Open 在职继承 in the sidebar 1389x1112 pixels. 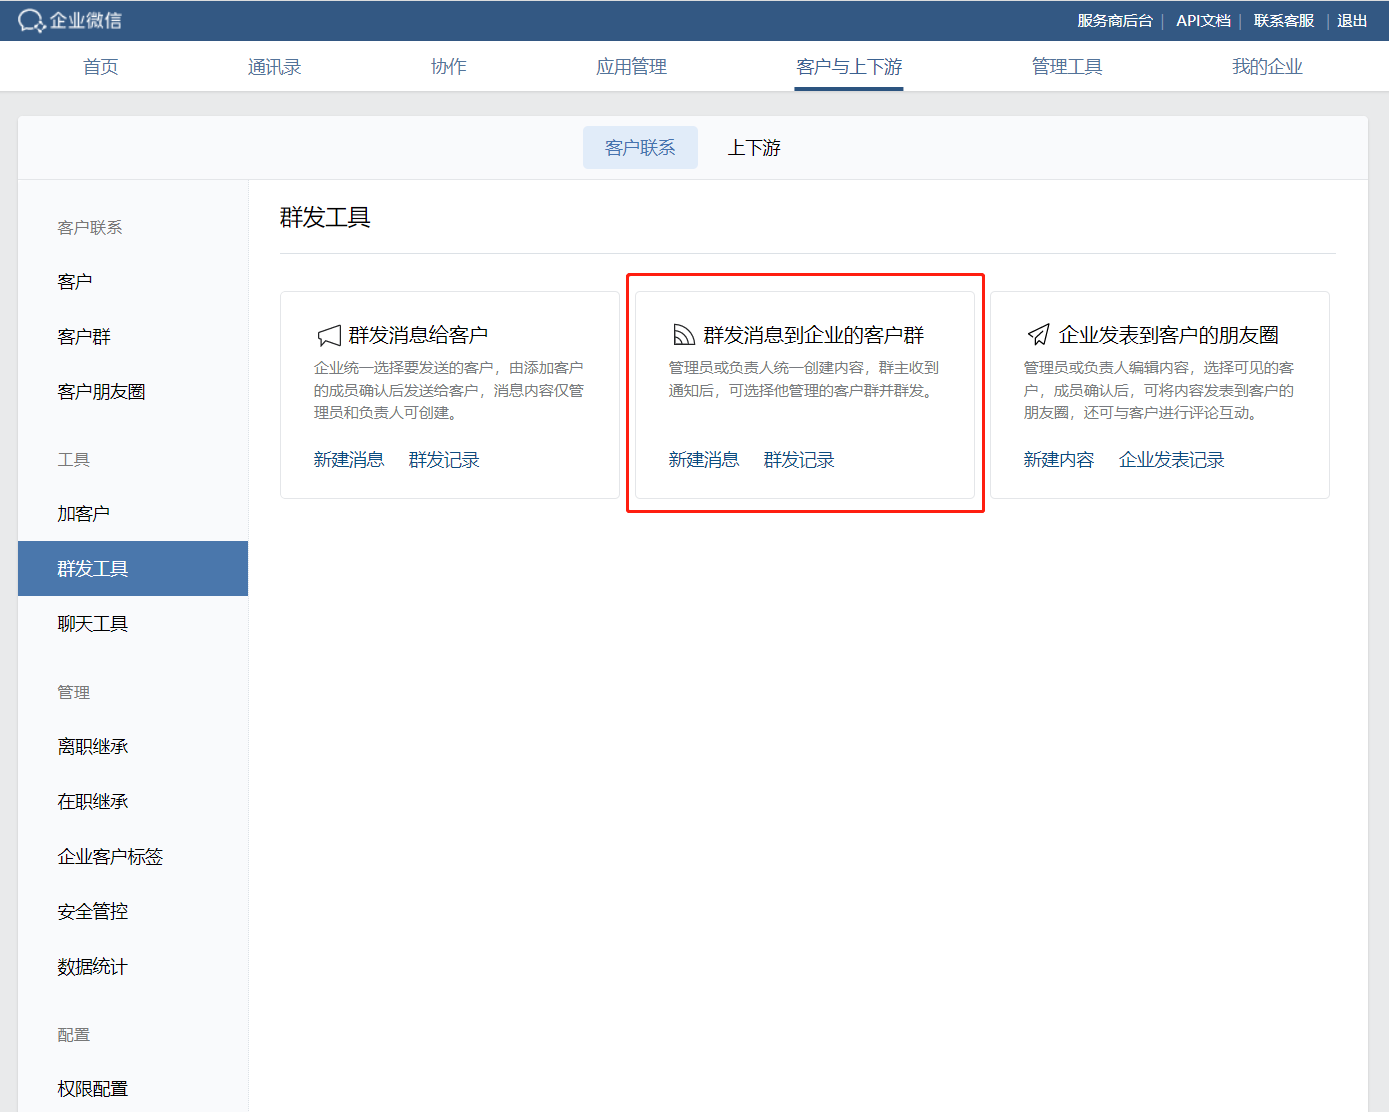tap(133, 802)
